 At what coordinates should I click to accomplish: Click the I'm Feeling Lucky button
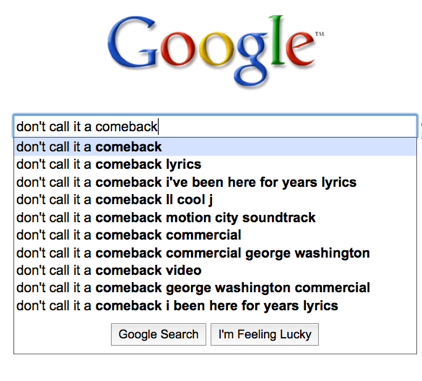click(x=265, y=334)
